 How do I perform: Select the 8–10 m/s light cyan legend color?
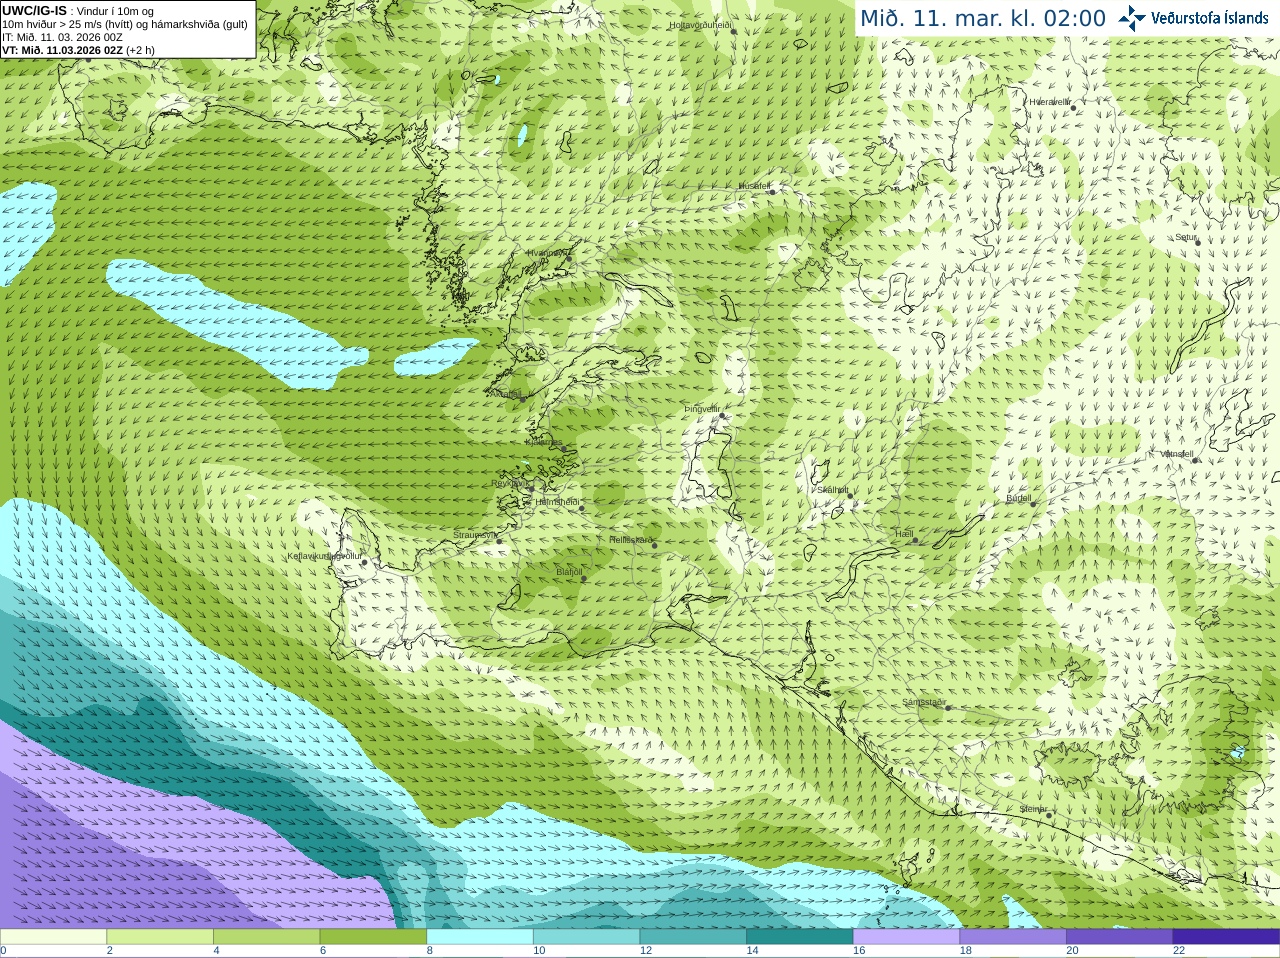tap(480, 937)
